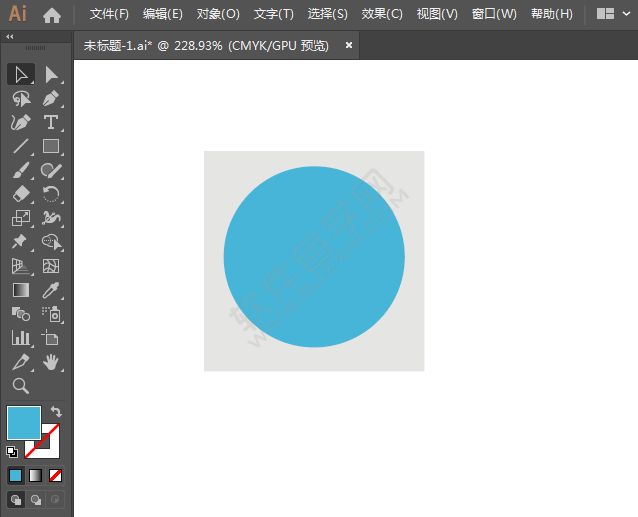
Task: Pick the Lasso tool
Action: (21, 98)
